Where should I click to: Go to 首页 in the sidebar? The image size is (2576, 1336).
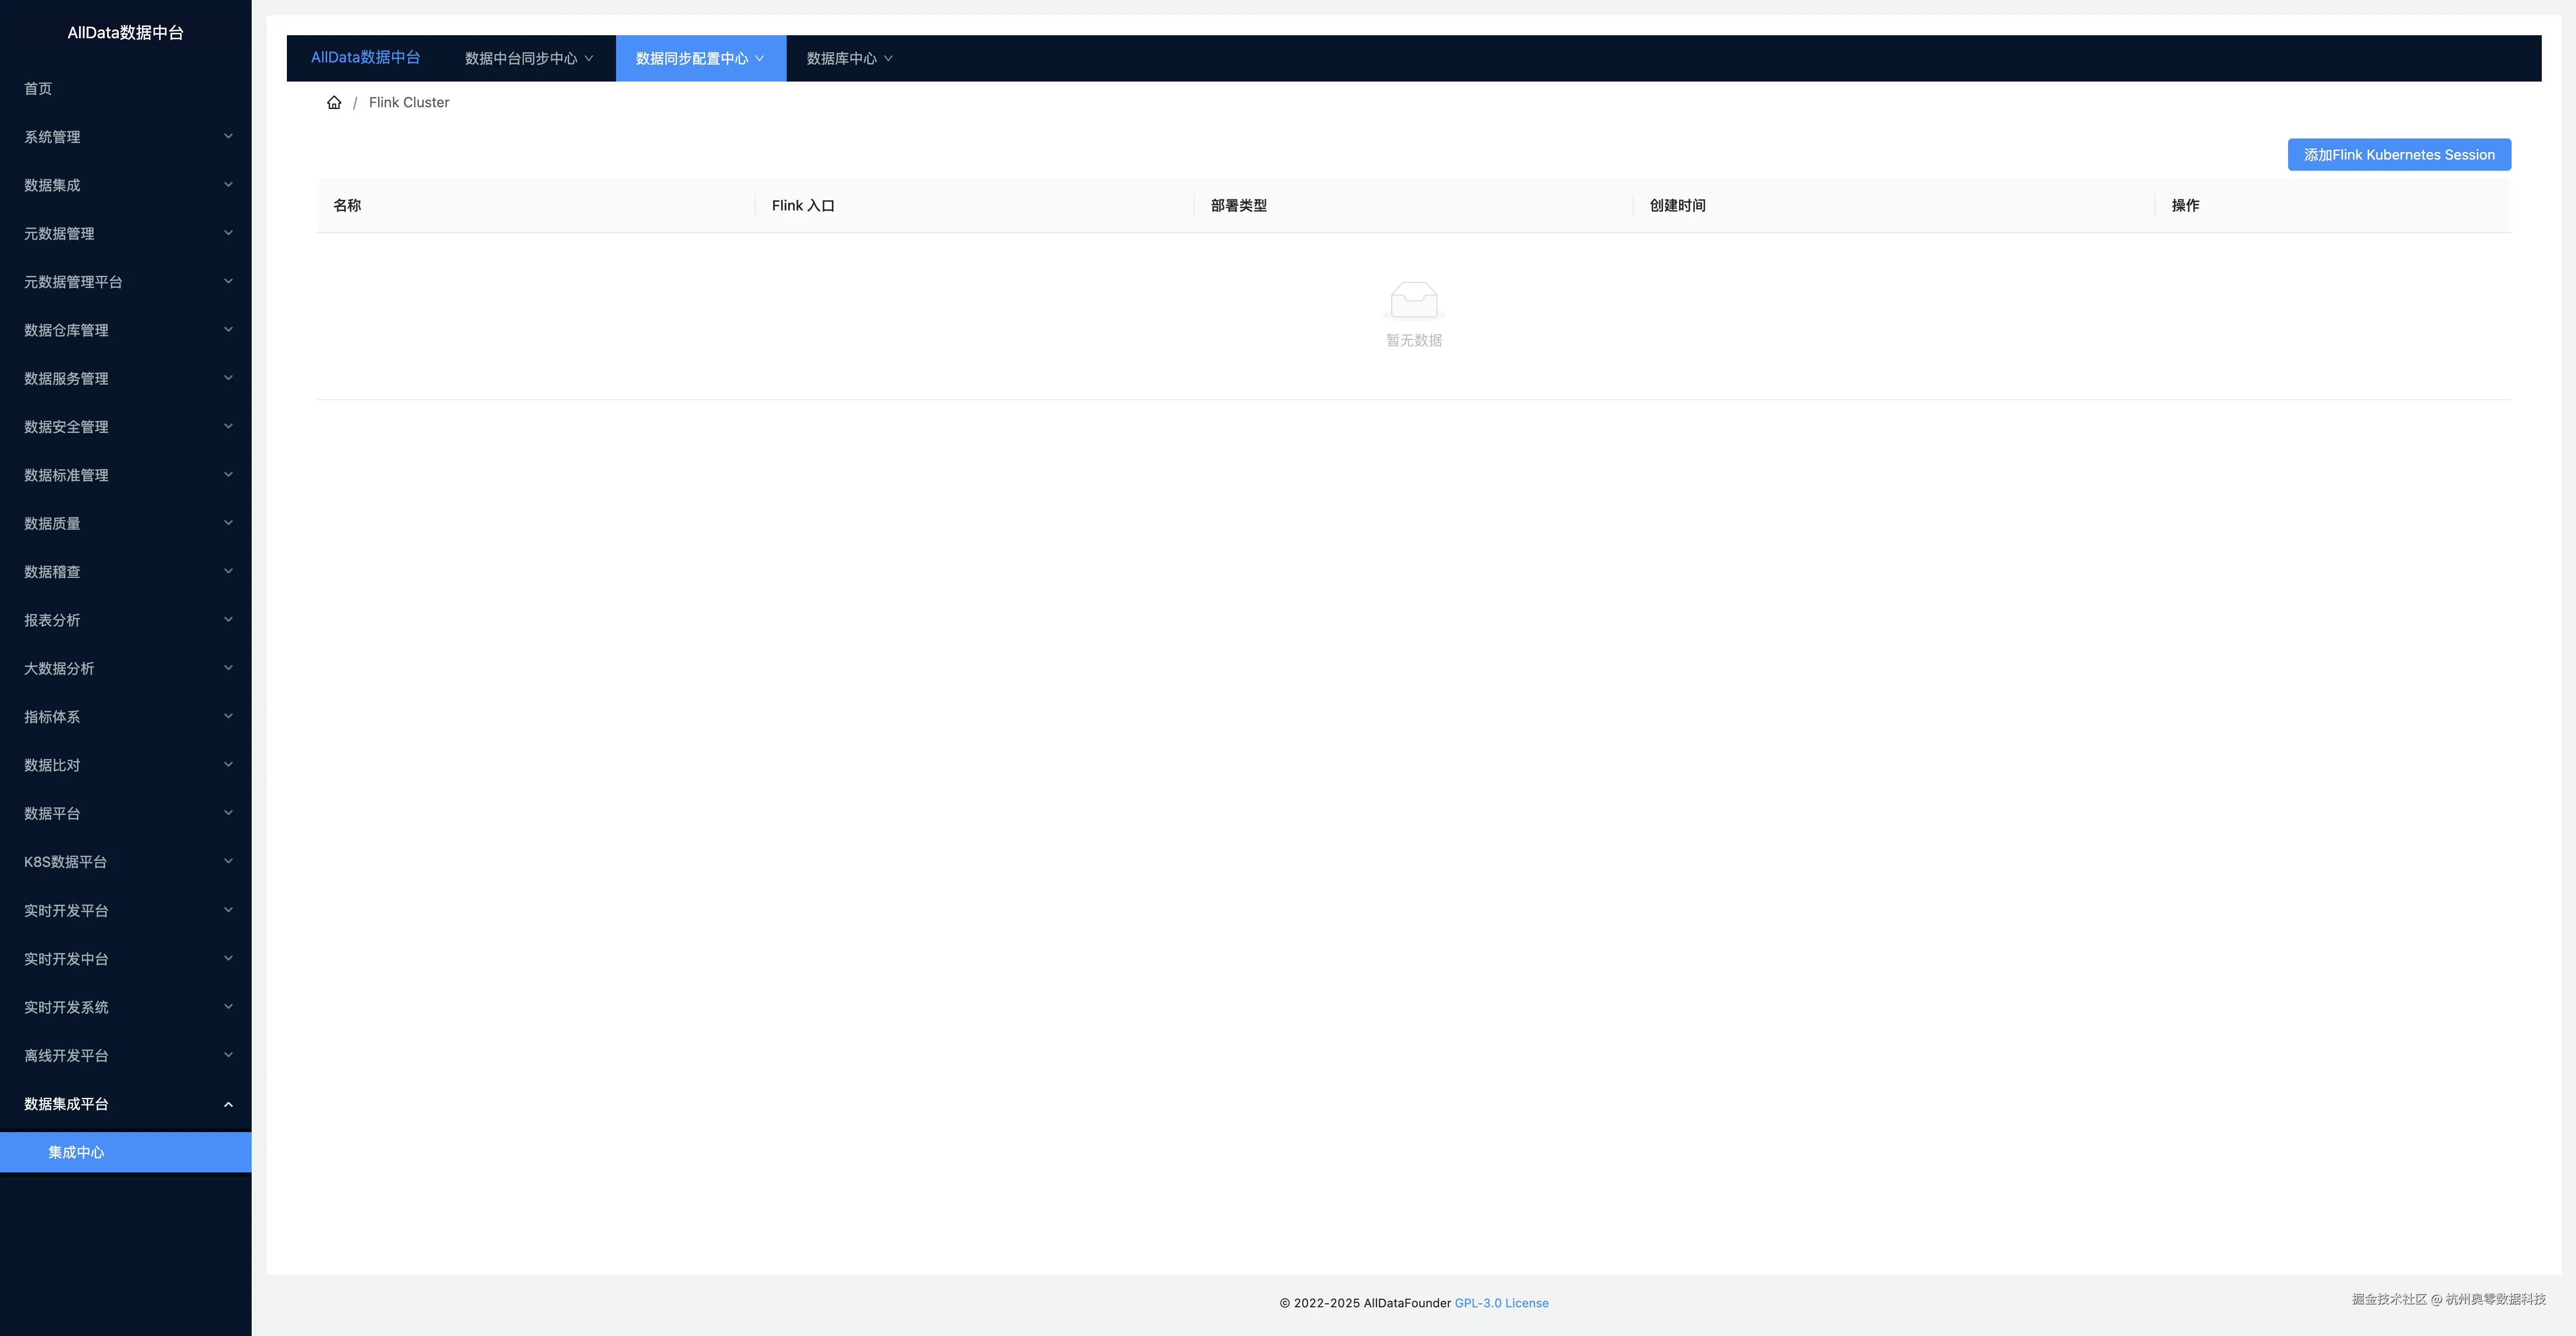tap(38, 88)
